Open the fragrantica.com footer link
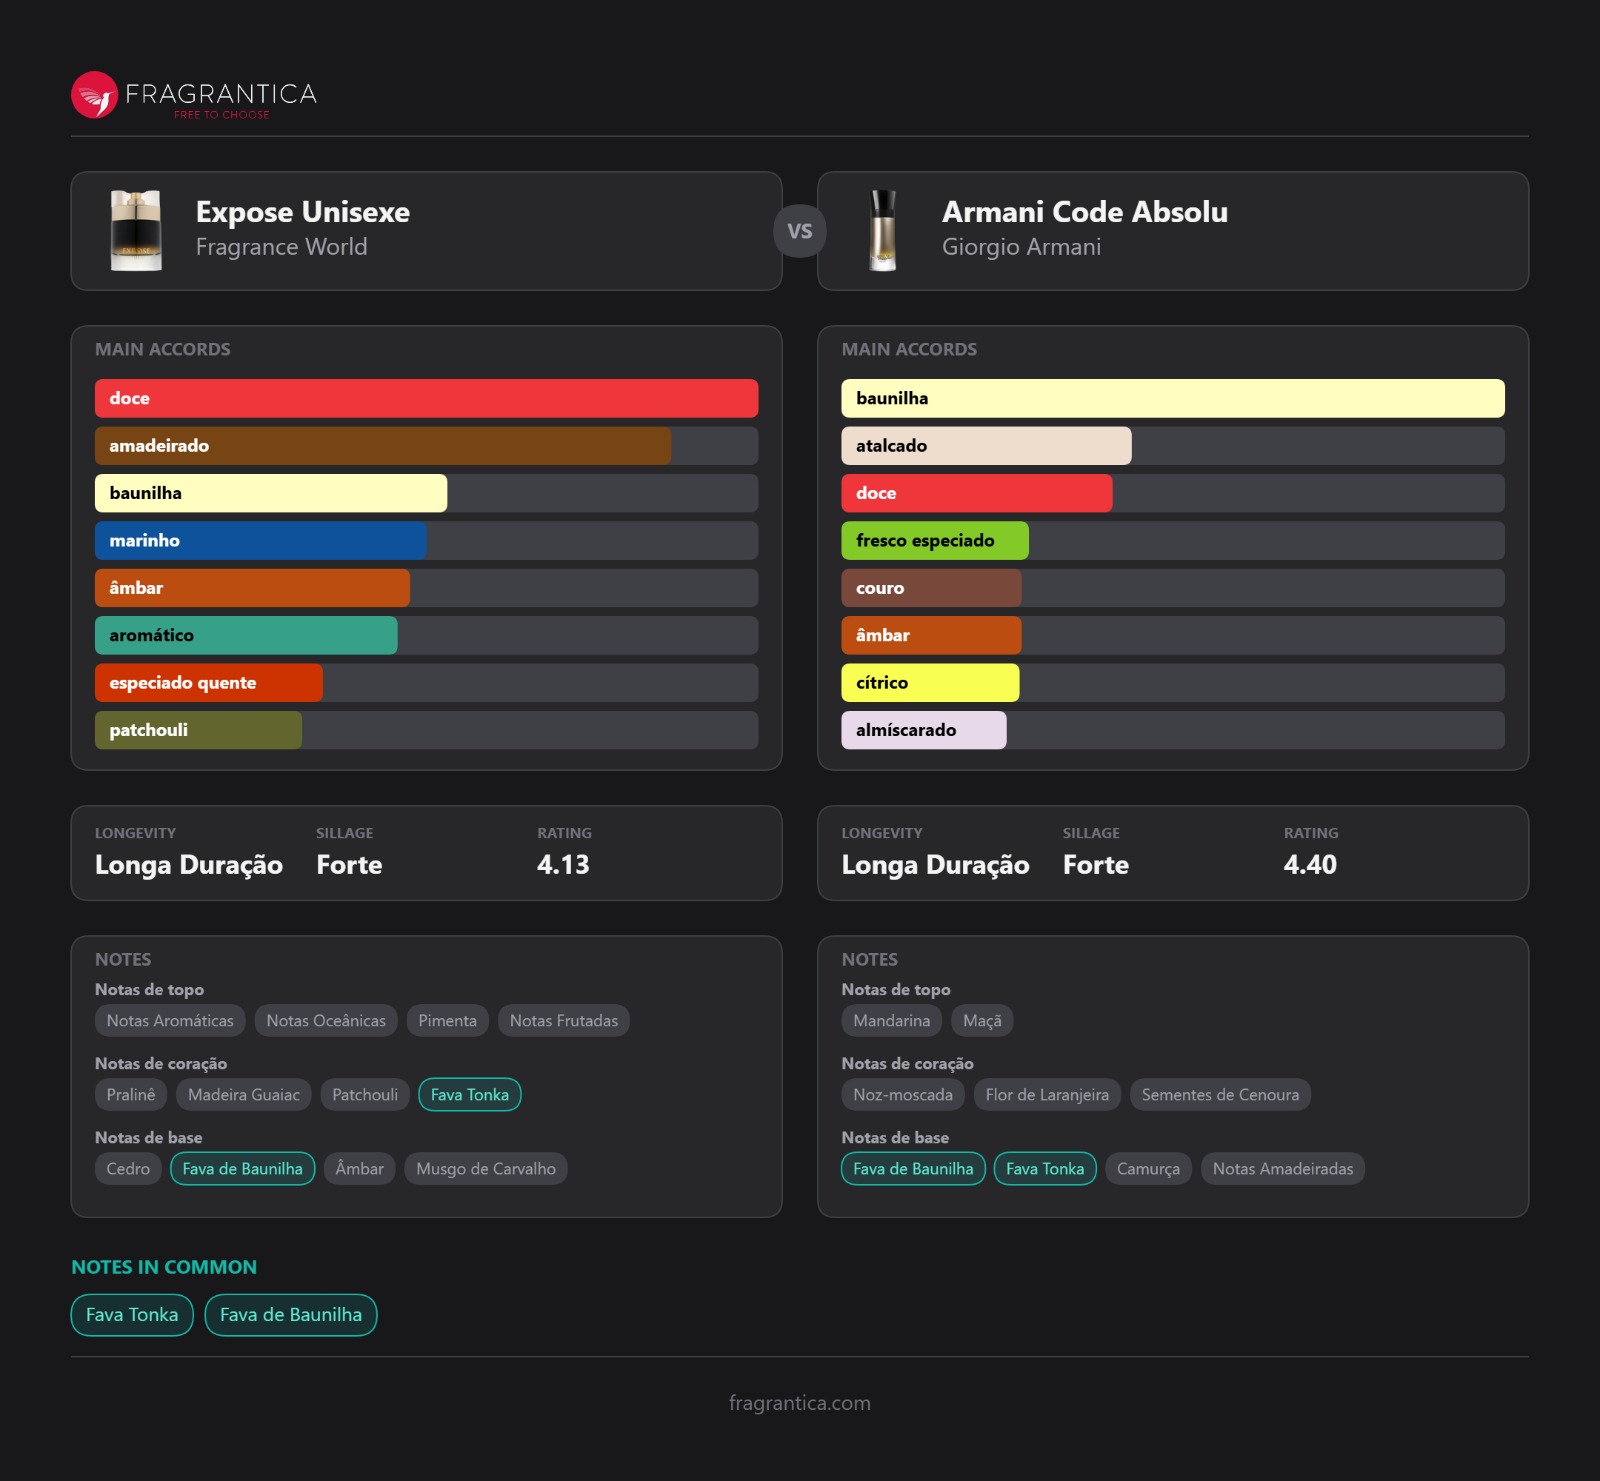 799,1403
